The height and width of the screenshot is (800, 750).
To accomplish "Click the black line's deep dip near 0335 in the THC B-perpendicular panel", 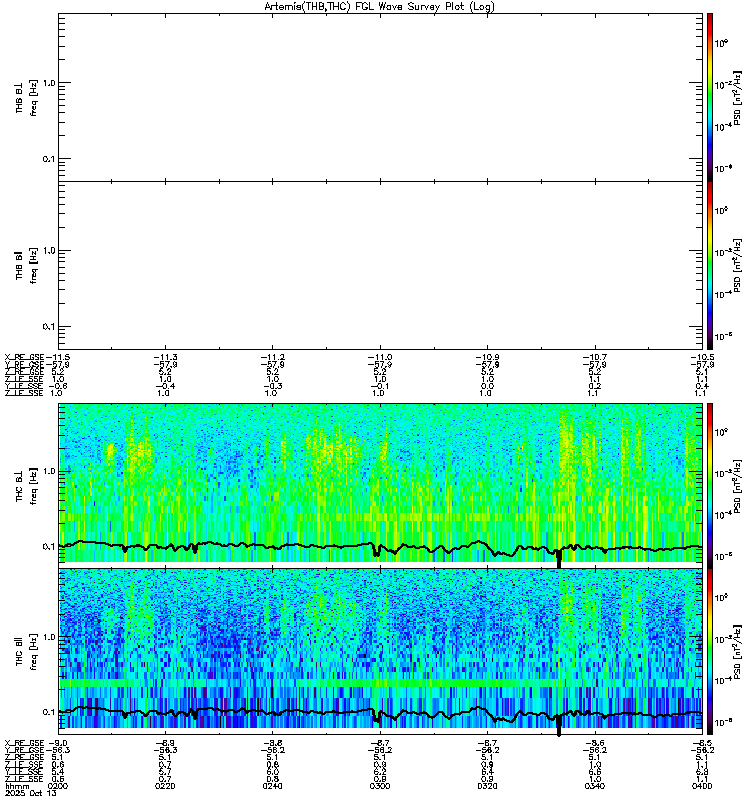I will click(x=559, y=558).
